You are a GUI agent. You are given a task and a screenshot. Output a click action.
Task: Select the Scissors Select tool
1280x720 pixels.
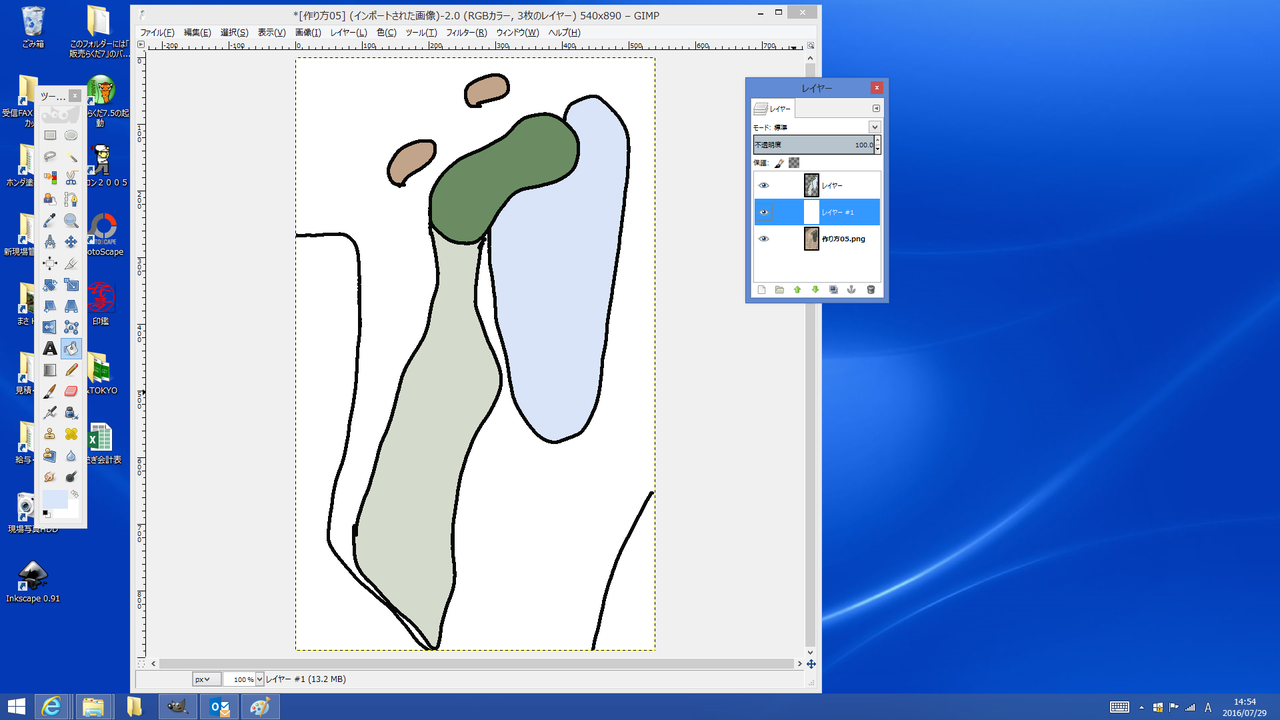click(71, 178)
